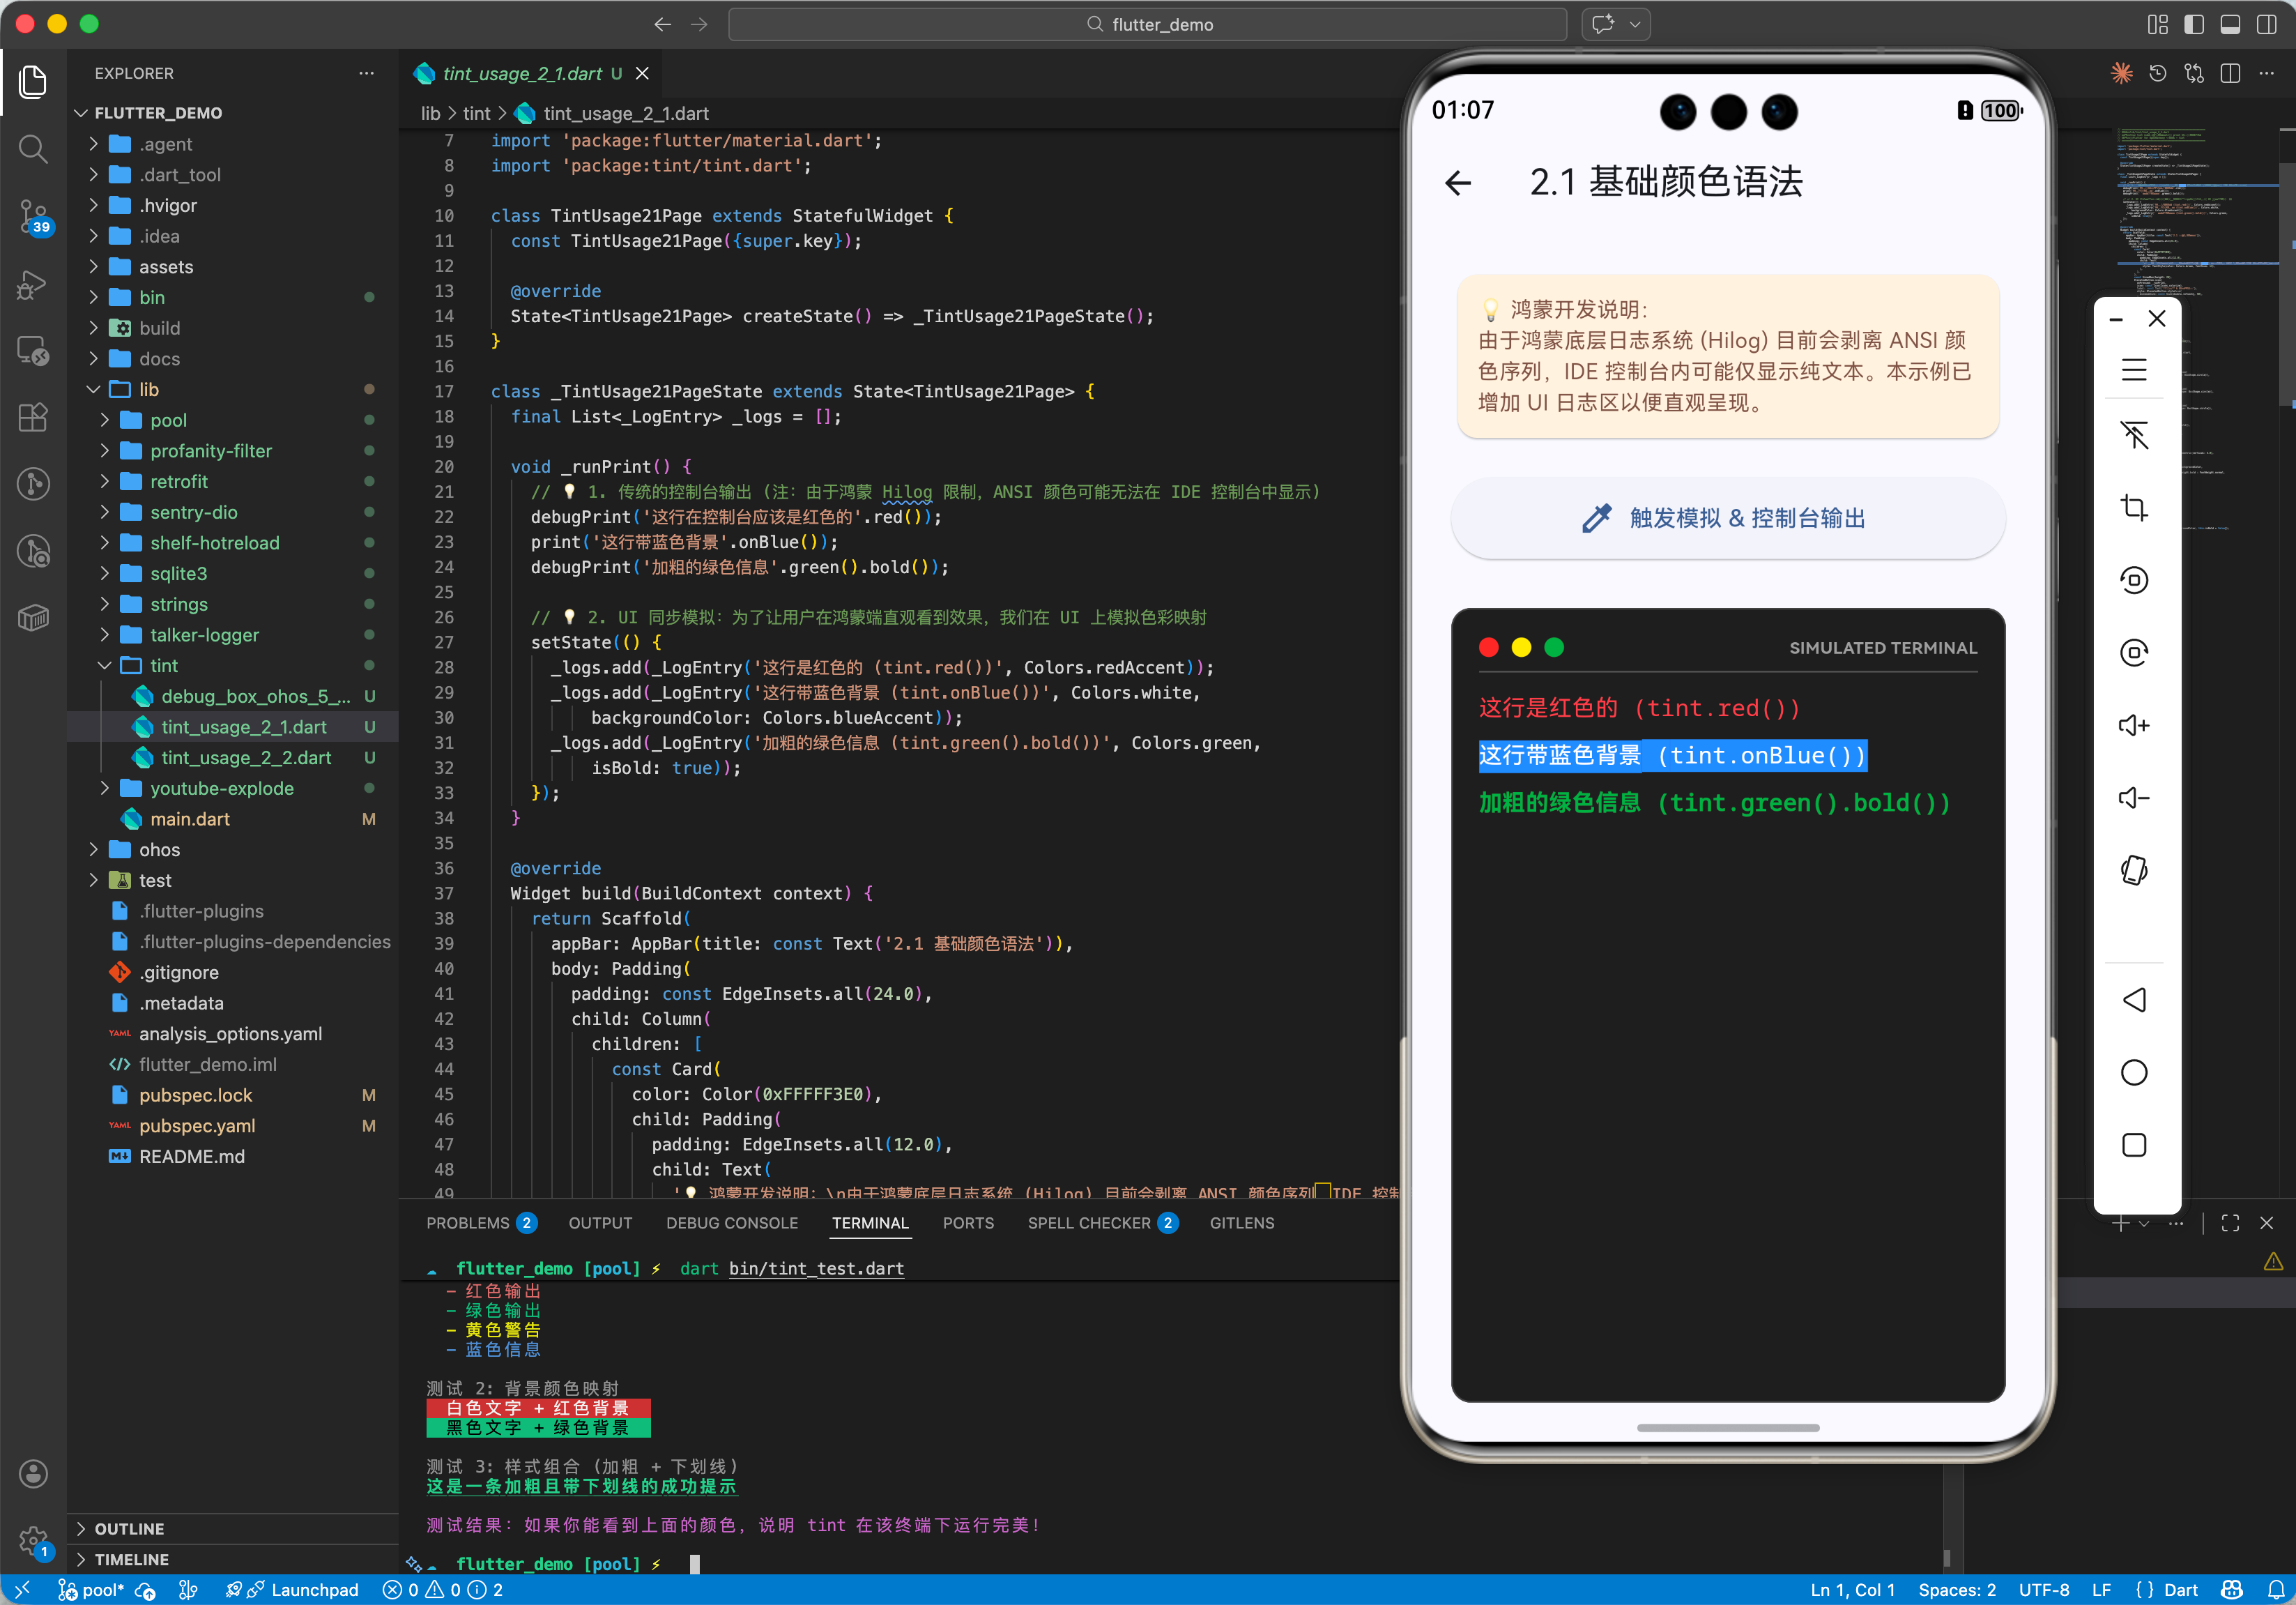Open main.dart in the explorer
The width and height of the screenshot is (2296, 1605).
(190, 819)
